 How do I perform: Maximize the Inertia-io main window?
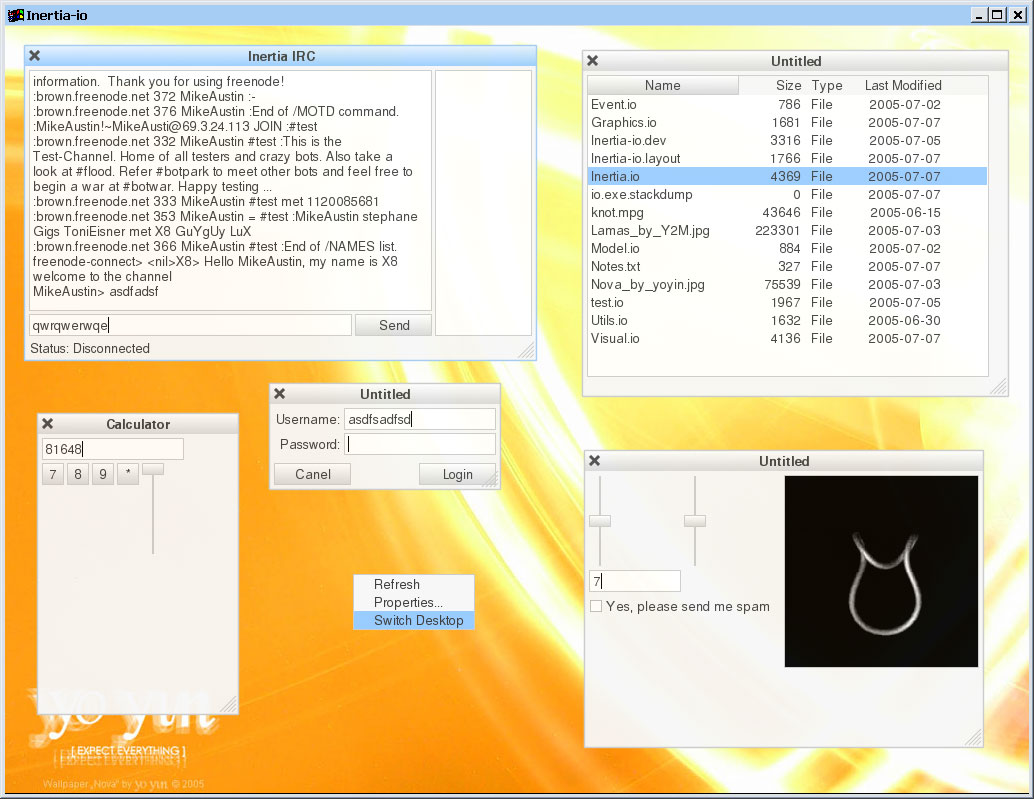997,15
